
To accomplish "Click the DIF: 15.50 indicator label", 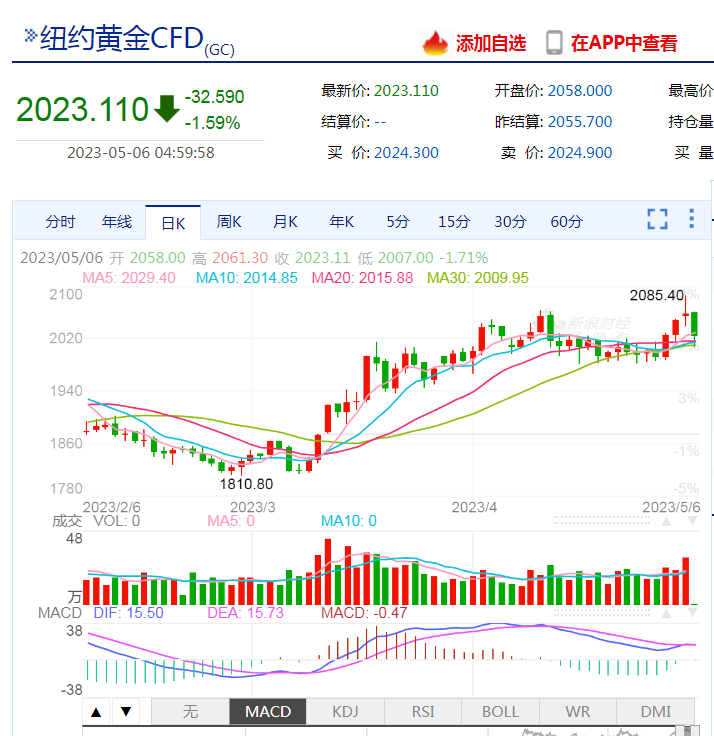I will [128, 613].
